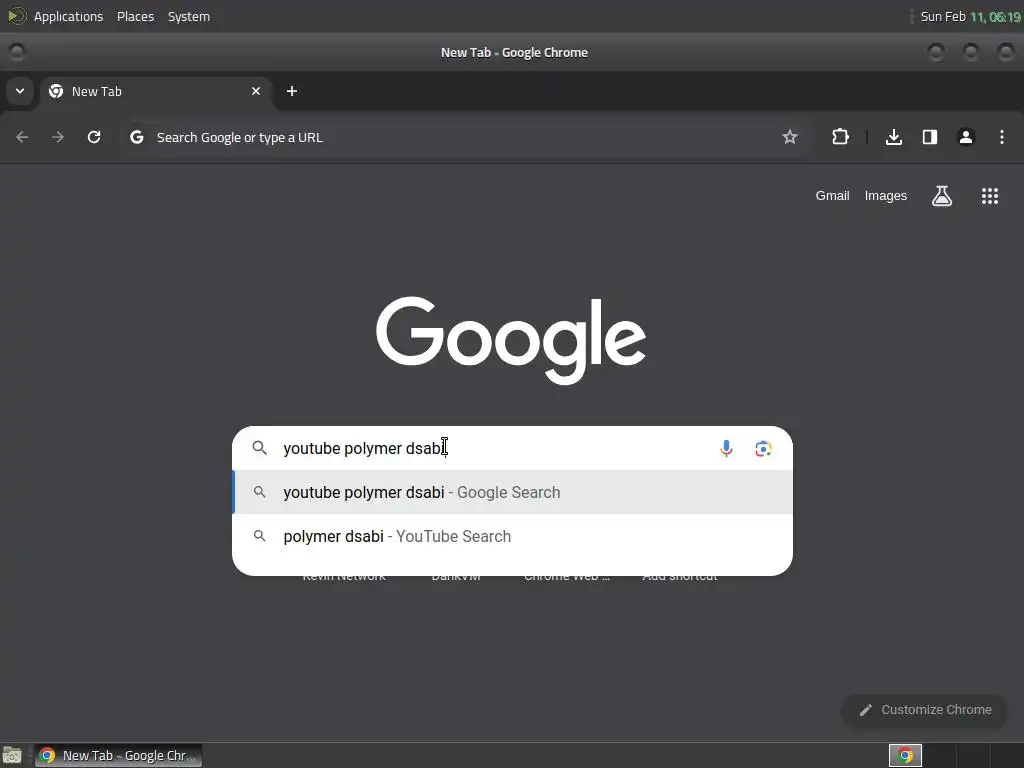Click show desktop icon in bottom panel
The height and width of the screenshot is (768, 1024).
coord(12,756)
